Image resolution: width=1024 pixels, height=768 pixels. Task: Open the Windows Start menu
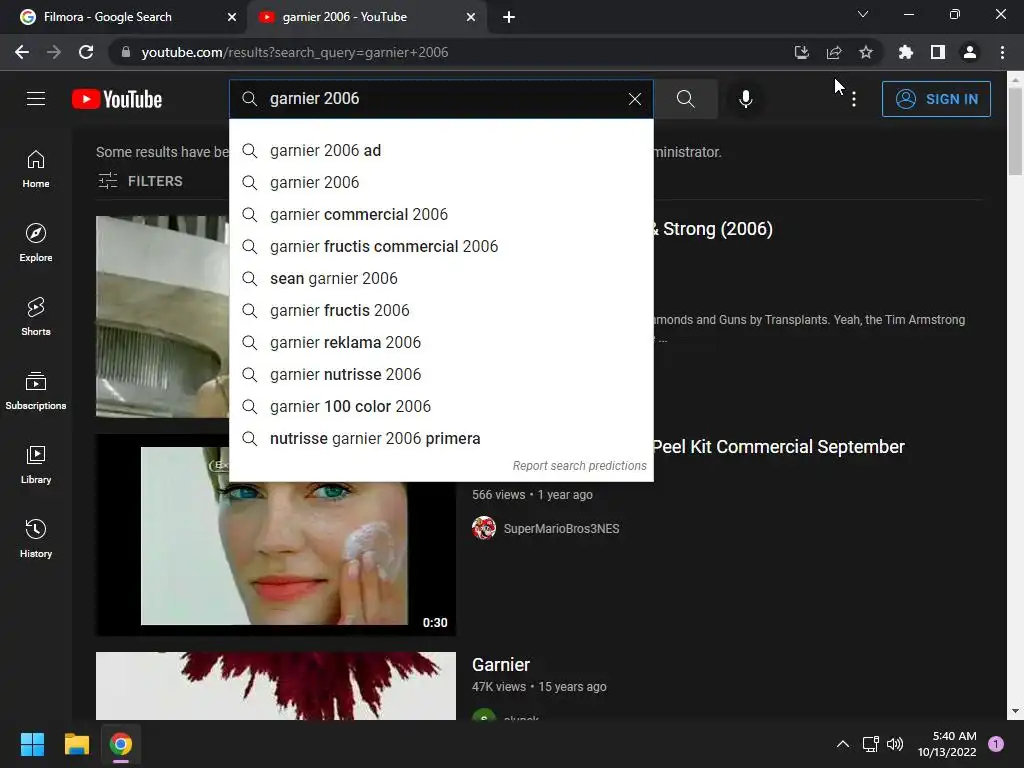(32, 744)
